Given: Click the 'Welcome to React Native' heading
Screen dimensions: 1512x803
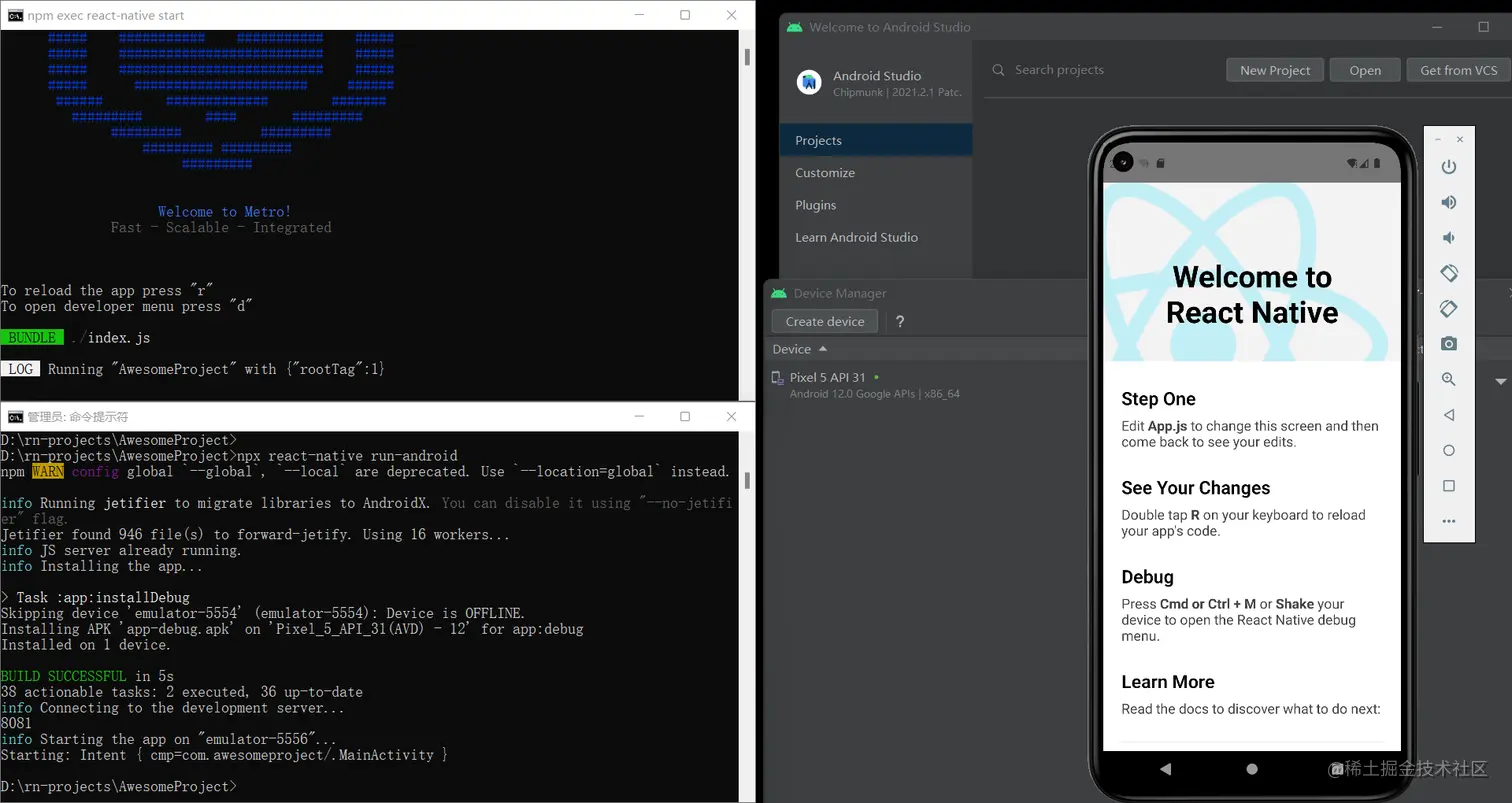Looking at the screenshot, I should pos(1251,295).
